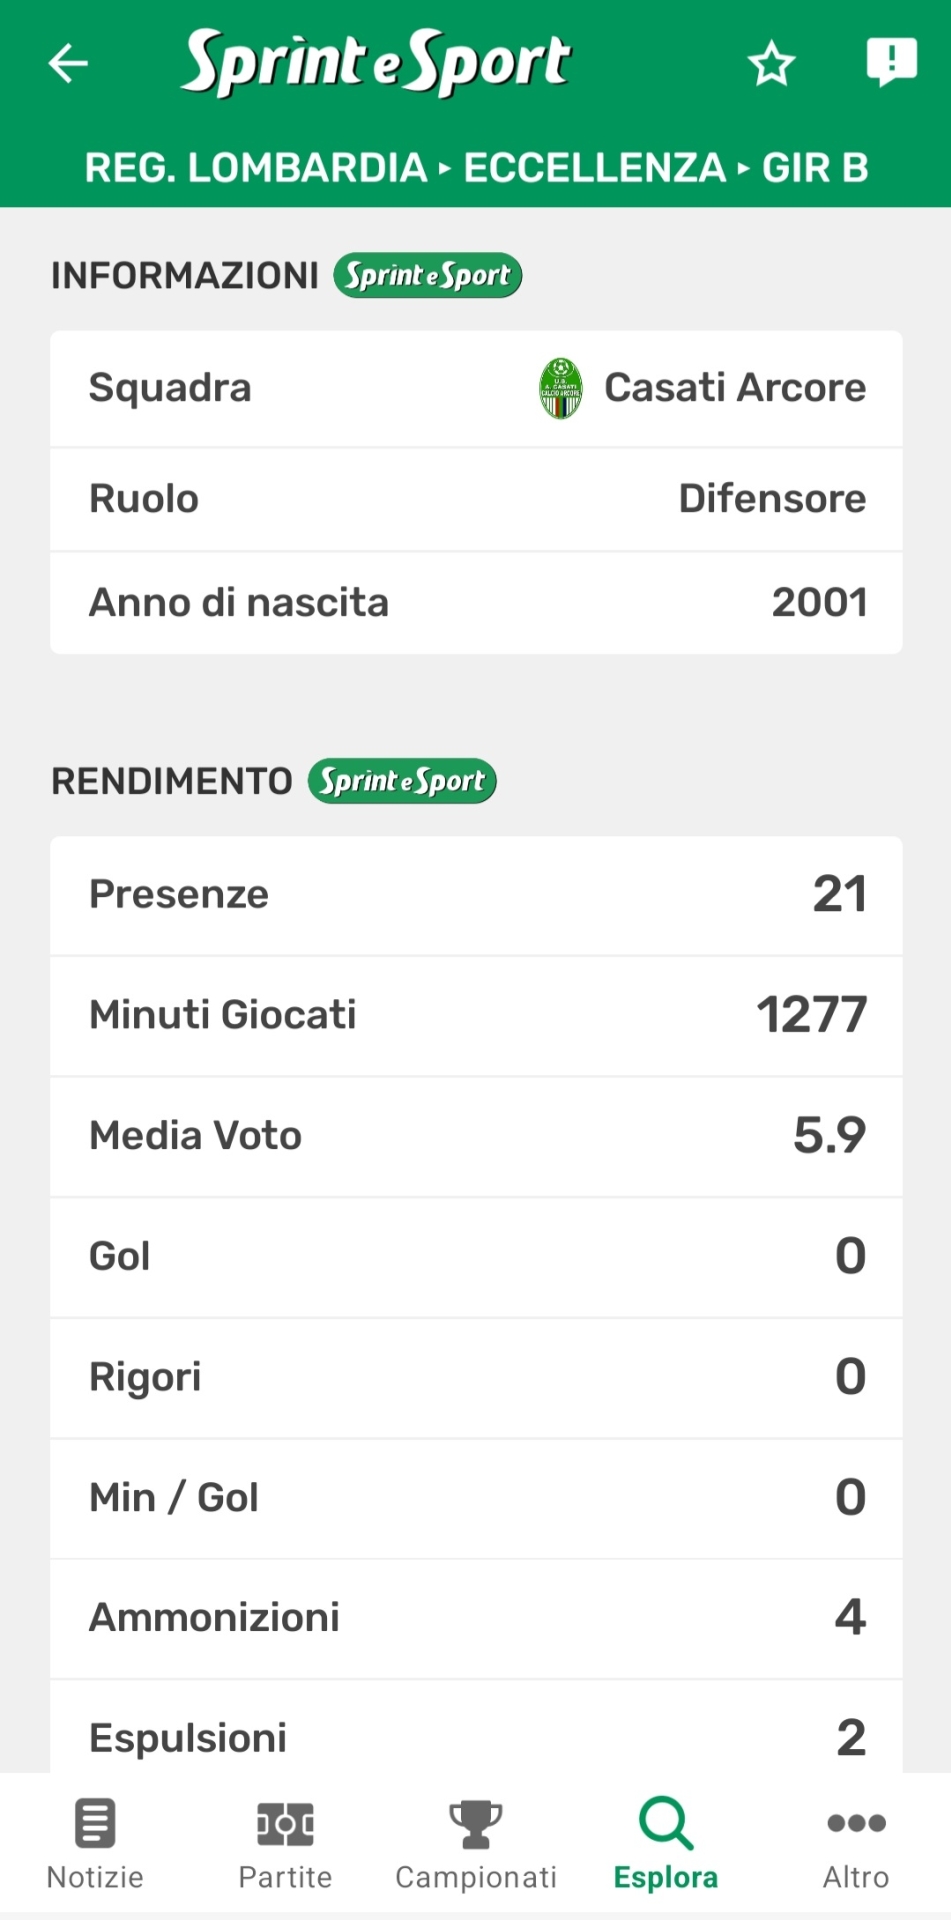Tap the Casati Arcore team crest
951x1920 pixels.
point(560,388)
